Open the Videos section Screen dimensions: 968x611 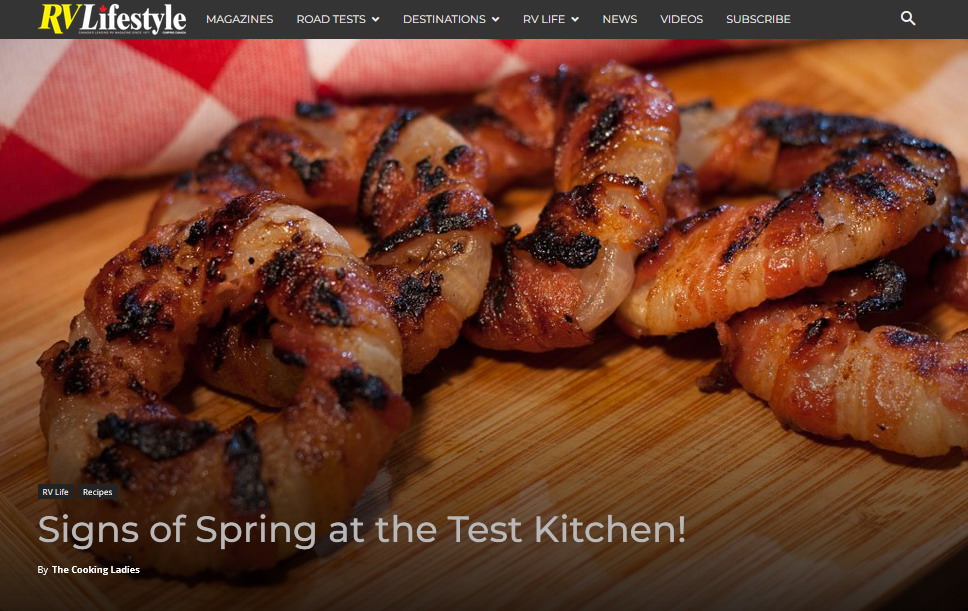coord(682,19)
